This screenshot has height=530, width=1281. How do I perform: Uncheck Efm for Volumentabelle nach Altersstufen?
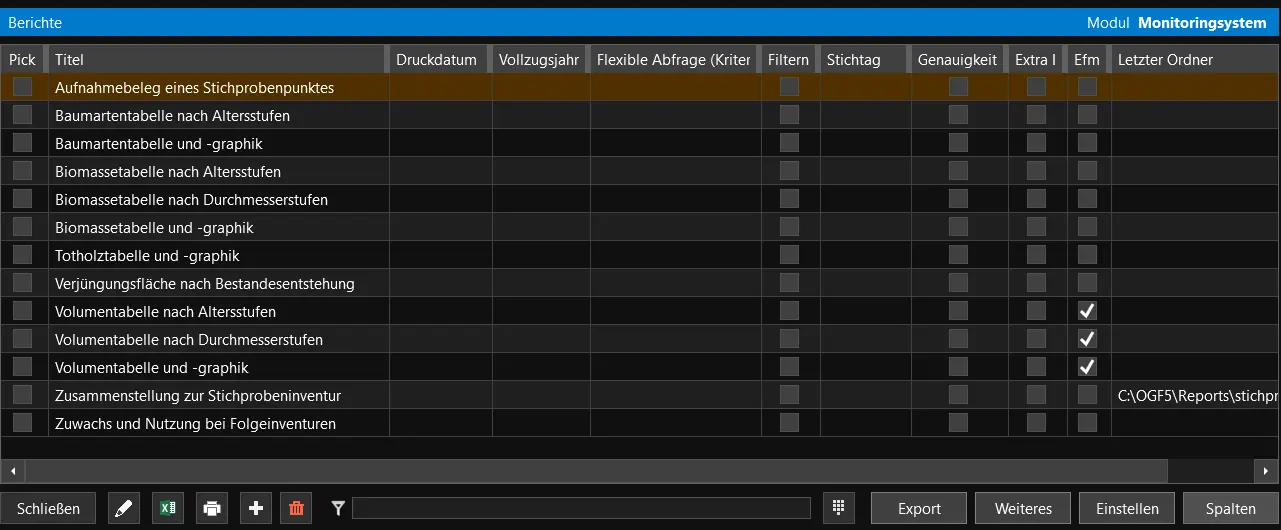1087,311
